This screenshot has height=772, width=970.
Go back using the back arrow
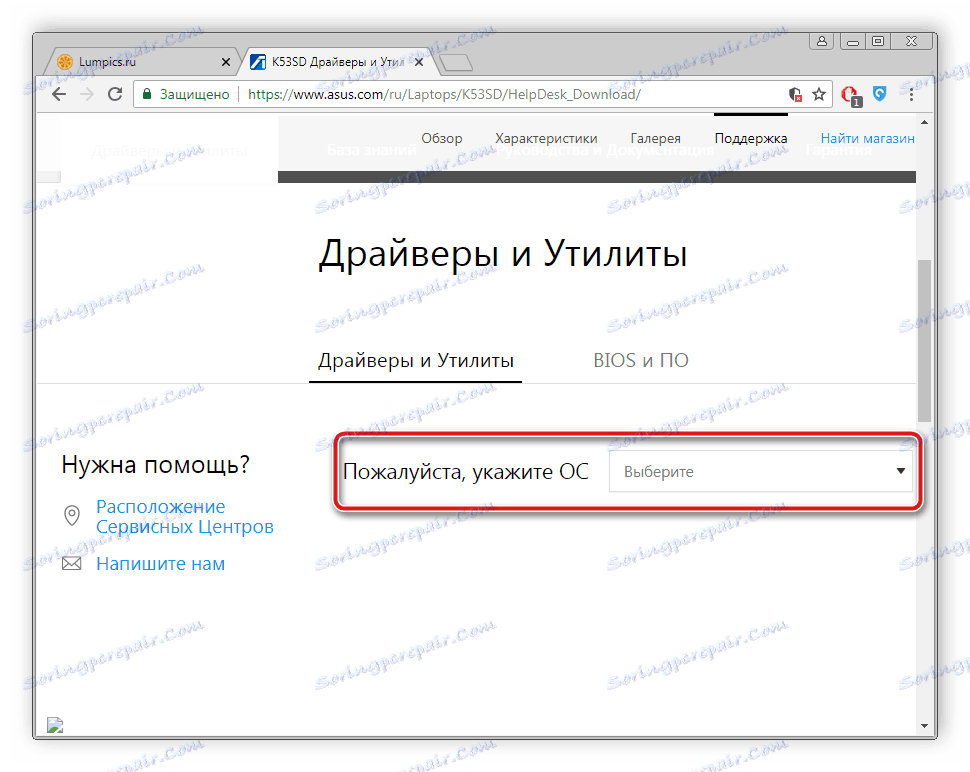58,93
